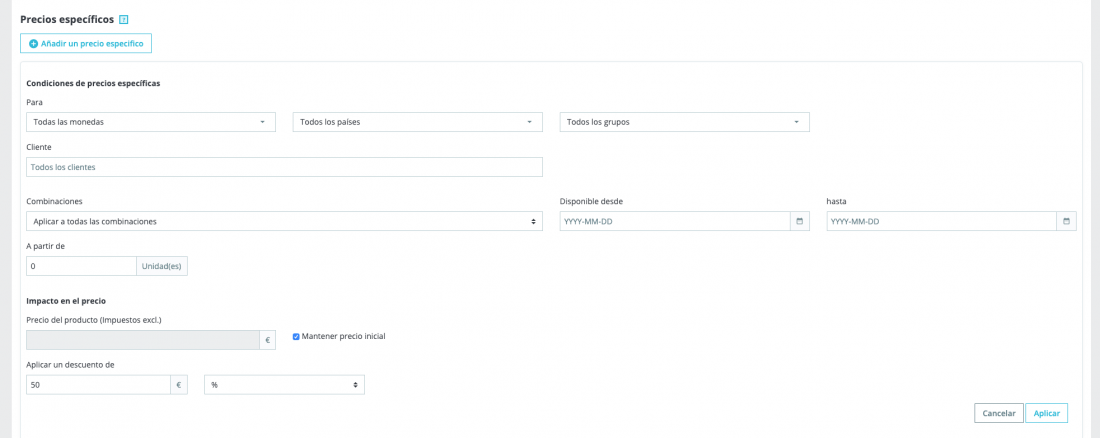The height and width of the screenshot is (438, 1100).
Task: Click Añadir un precio específico button
Action: 86,44
